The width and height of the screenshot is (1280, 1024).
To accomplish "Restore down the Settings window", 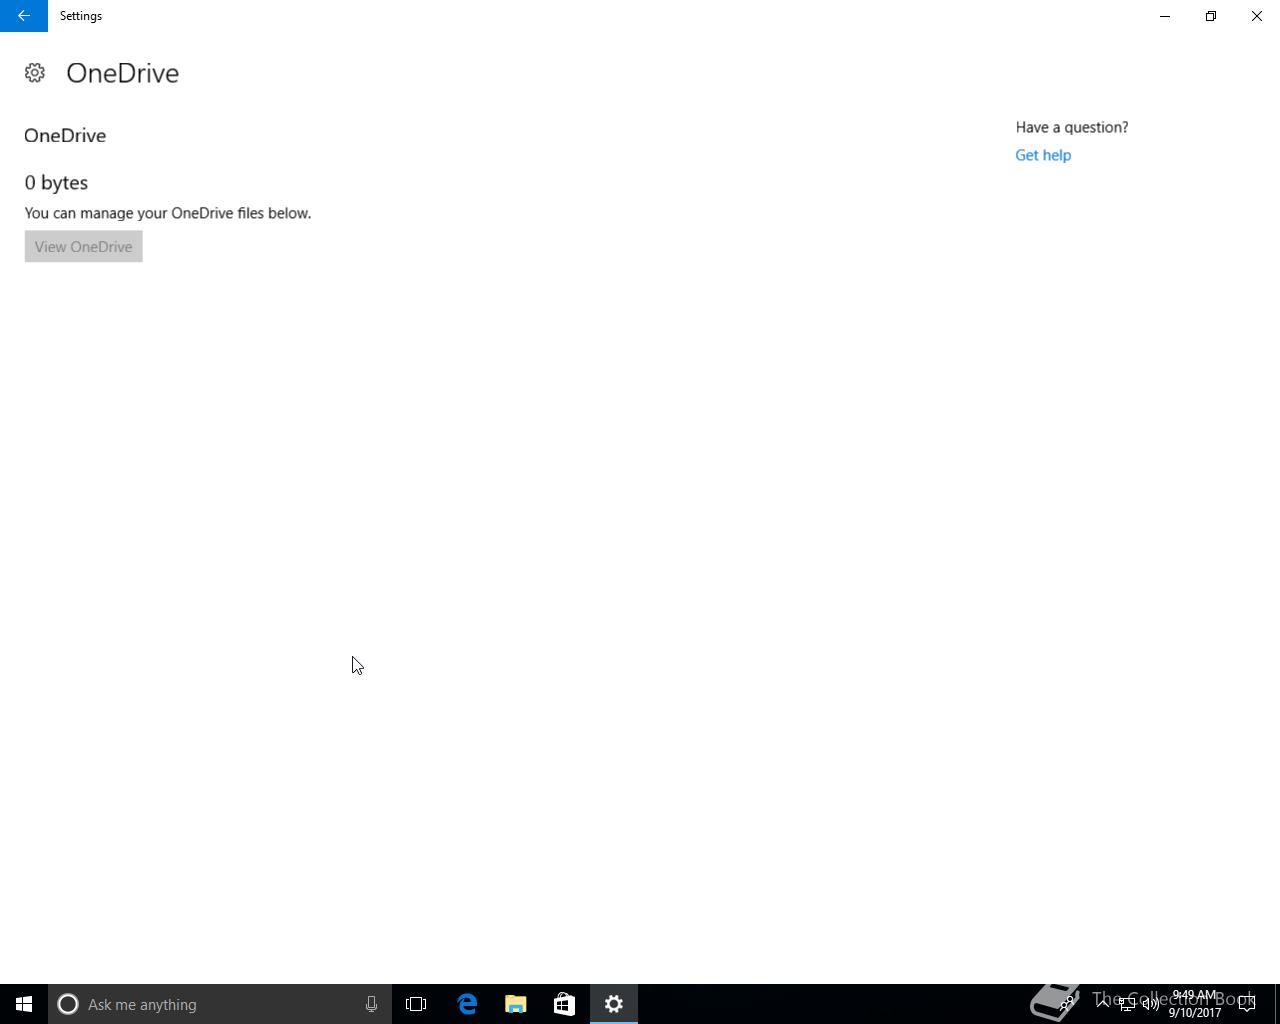I will pos(1211,16).
